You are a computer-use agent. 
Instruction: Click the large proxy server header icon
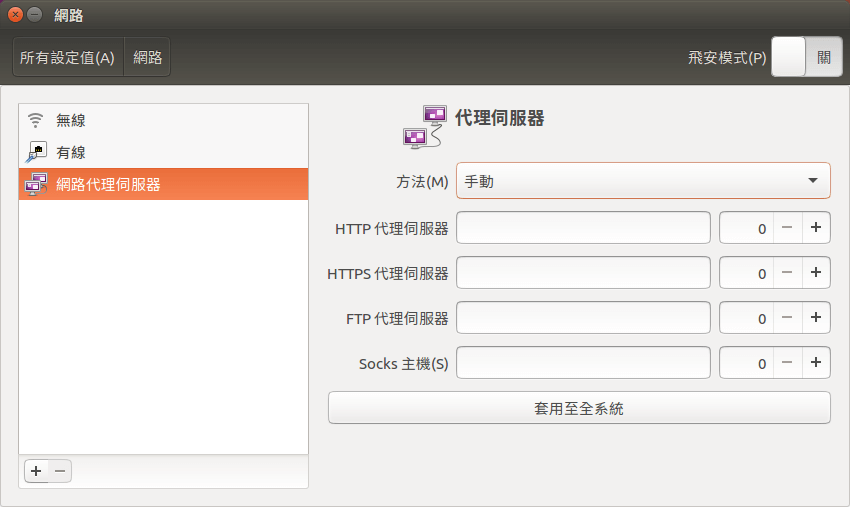[x=424, y=127]
